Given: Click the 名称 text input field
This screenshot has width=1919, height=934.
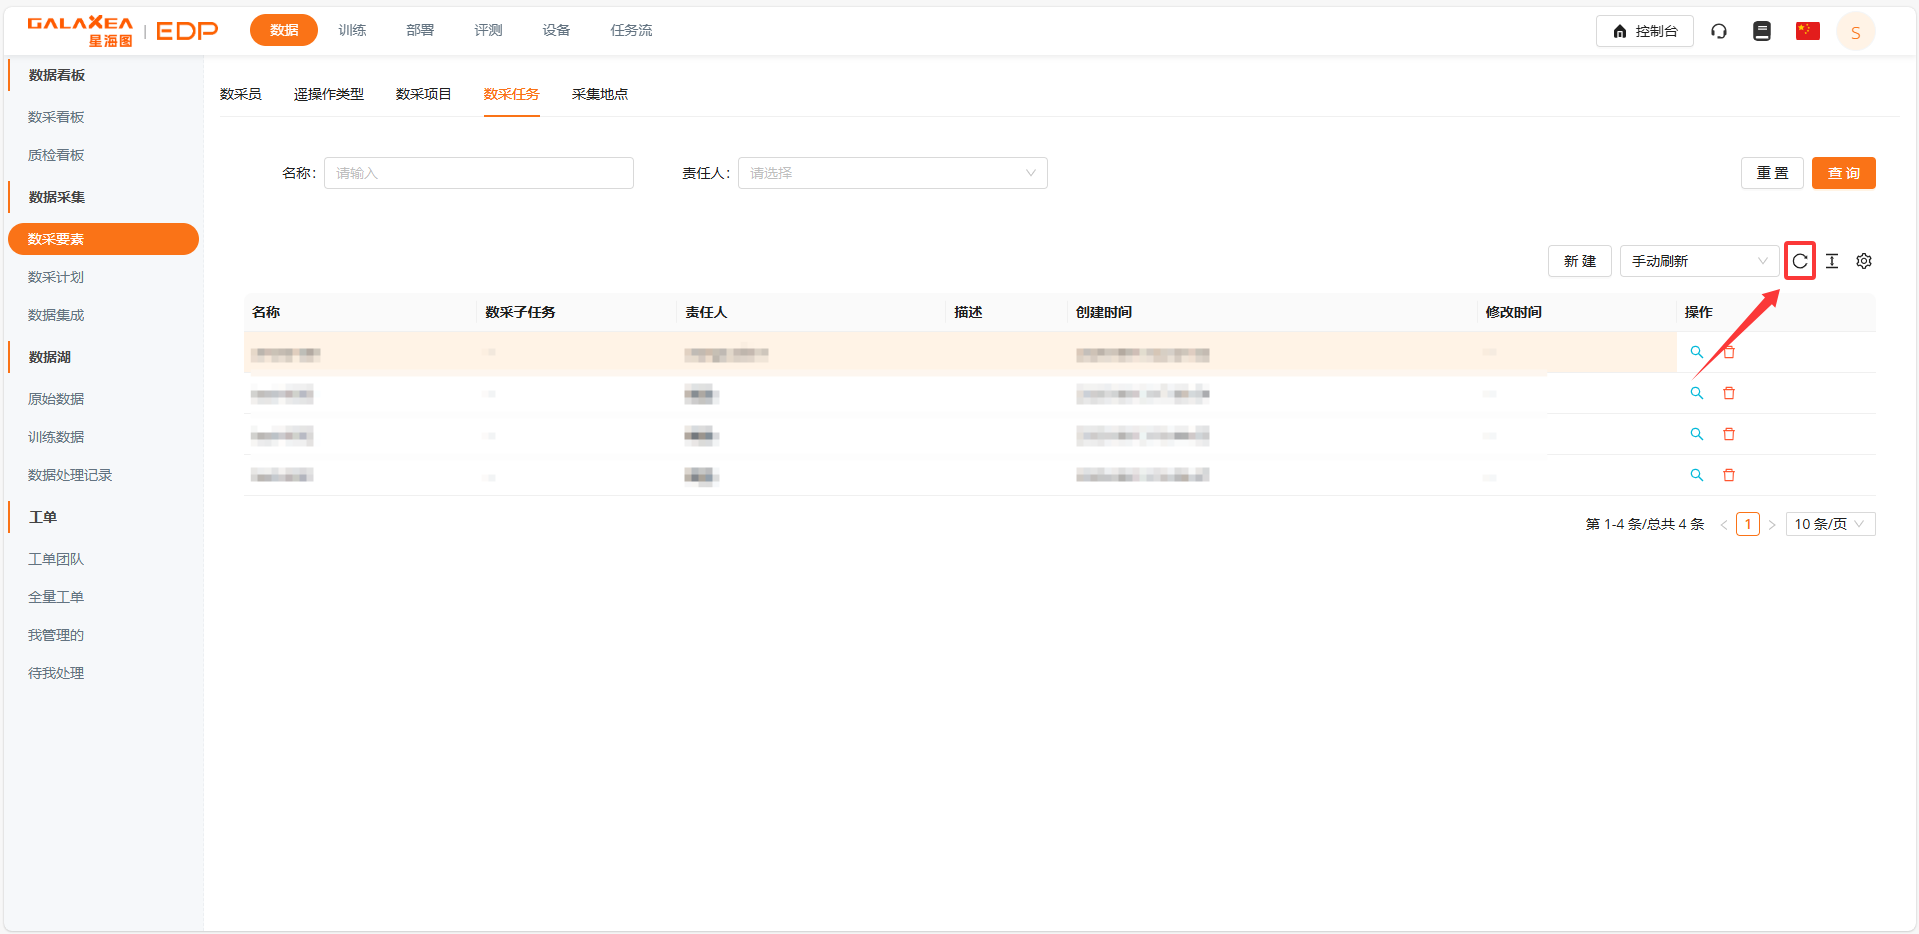Looking at the screenshot, I should pyautogui.click(x=478, y=173).
